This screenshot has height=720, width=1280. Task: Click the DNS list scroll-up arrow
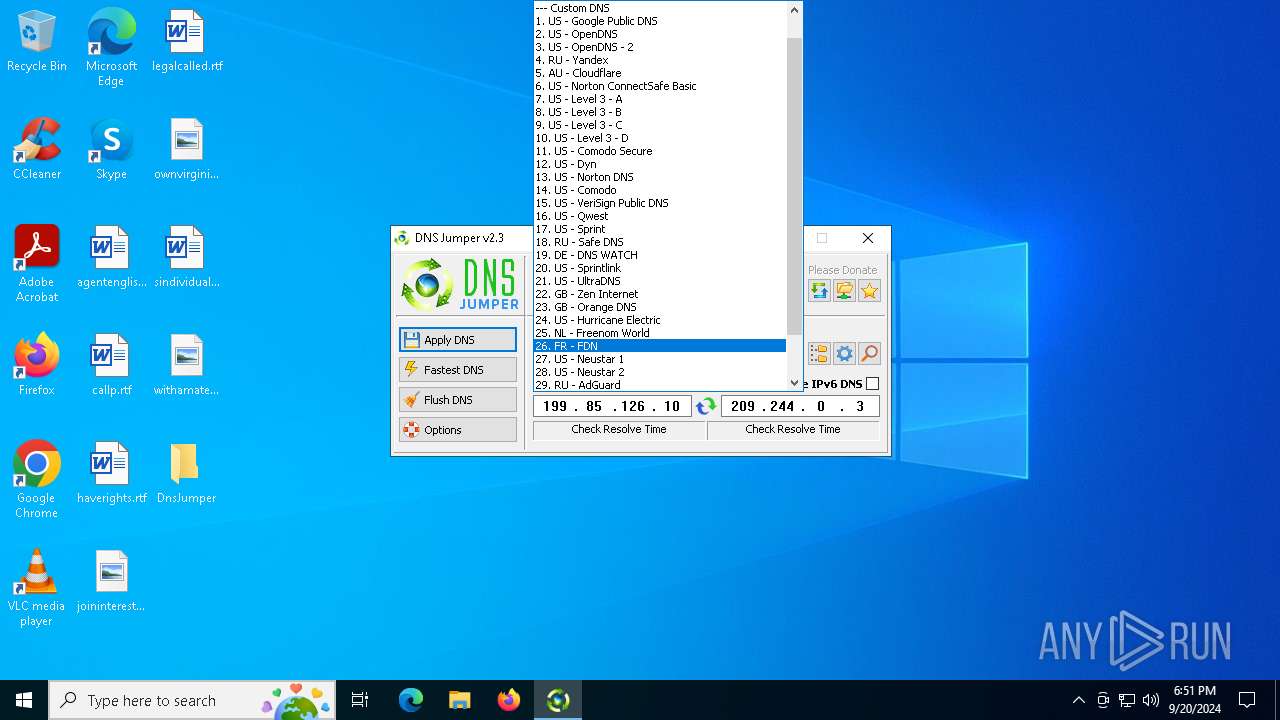coord(794,10)
